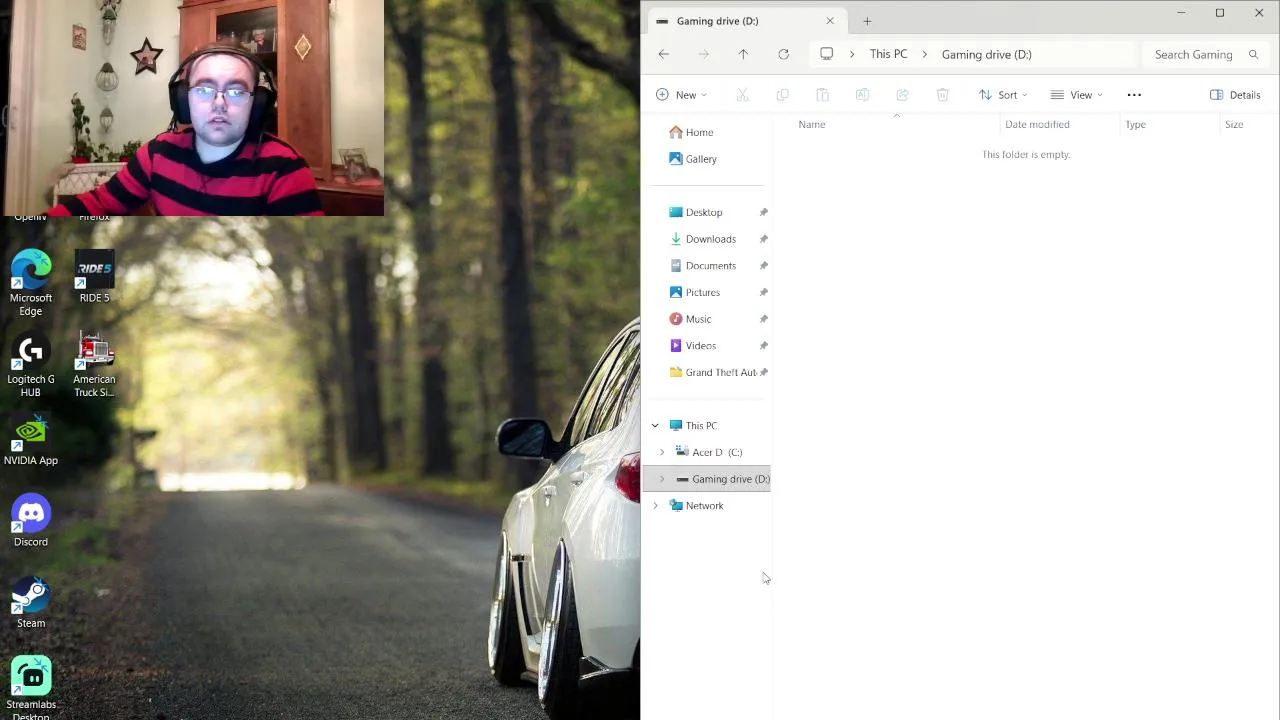The height and width of the screenshot is (720, 1280).
Task: Go up one folder level
Action: click(743, 54)
